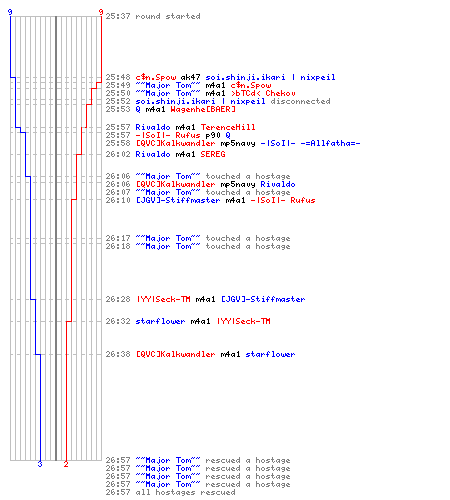Click blue team final count 3
Image resolution: width=450 pixels, height=500 pixels.
pyautogui.click(x=40, y=464)
